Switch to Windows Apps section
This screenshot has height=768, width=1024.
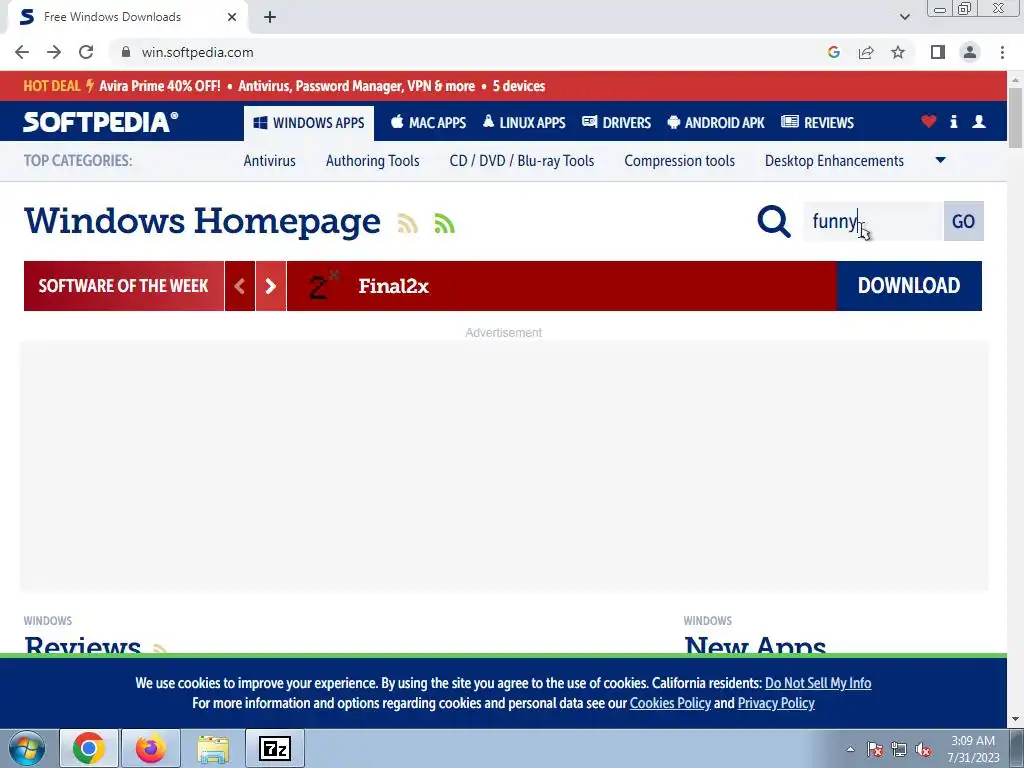(309, 123)
